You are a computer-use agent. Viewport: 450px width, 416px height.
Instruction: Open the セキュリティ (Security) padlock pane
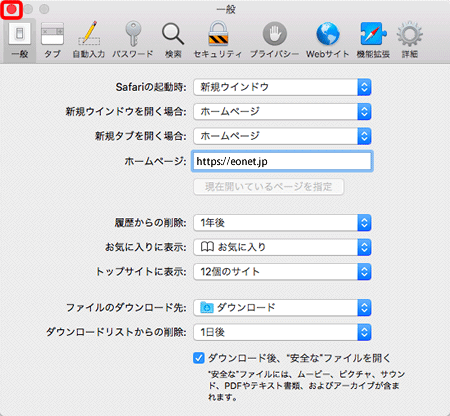click(218, 40)
